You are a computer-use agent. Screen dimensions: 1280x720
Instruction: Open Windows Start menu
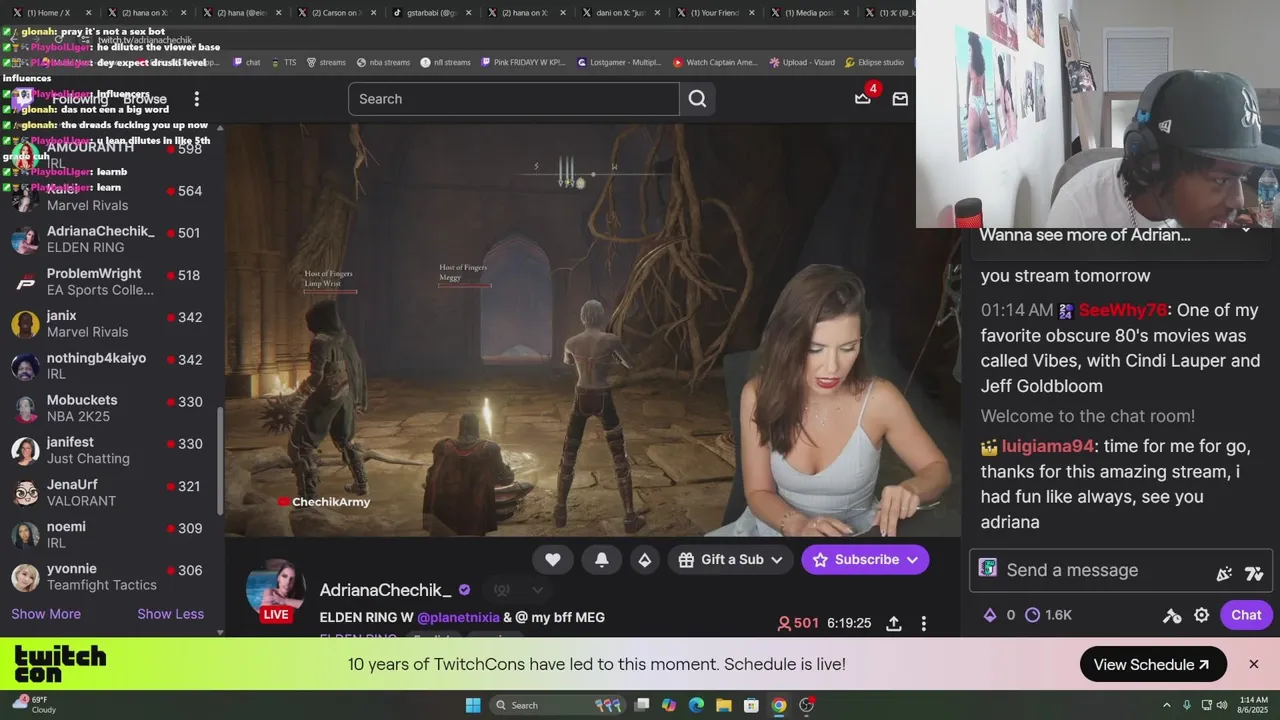(473, 705)
